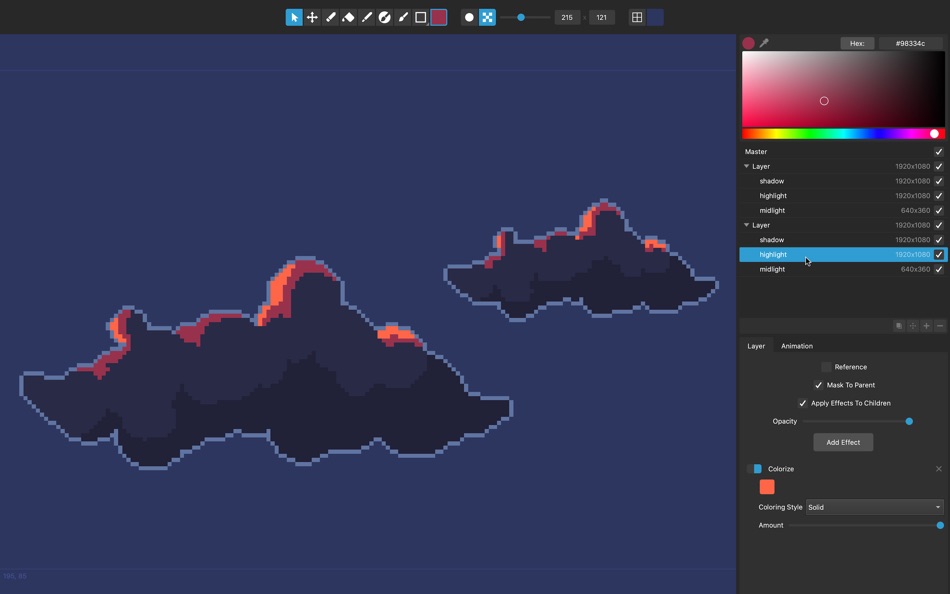Select the Eraser tool

[x=350, y=17]
